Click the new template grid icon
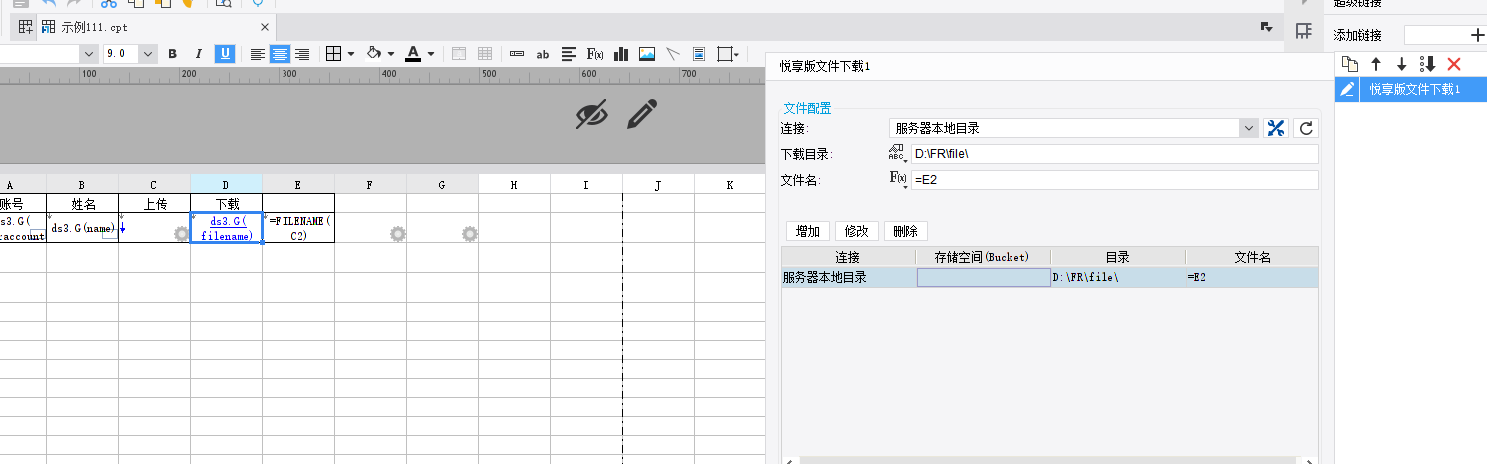Viewport: 1487px width, 464px height. pos(25,27)
